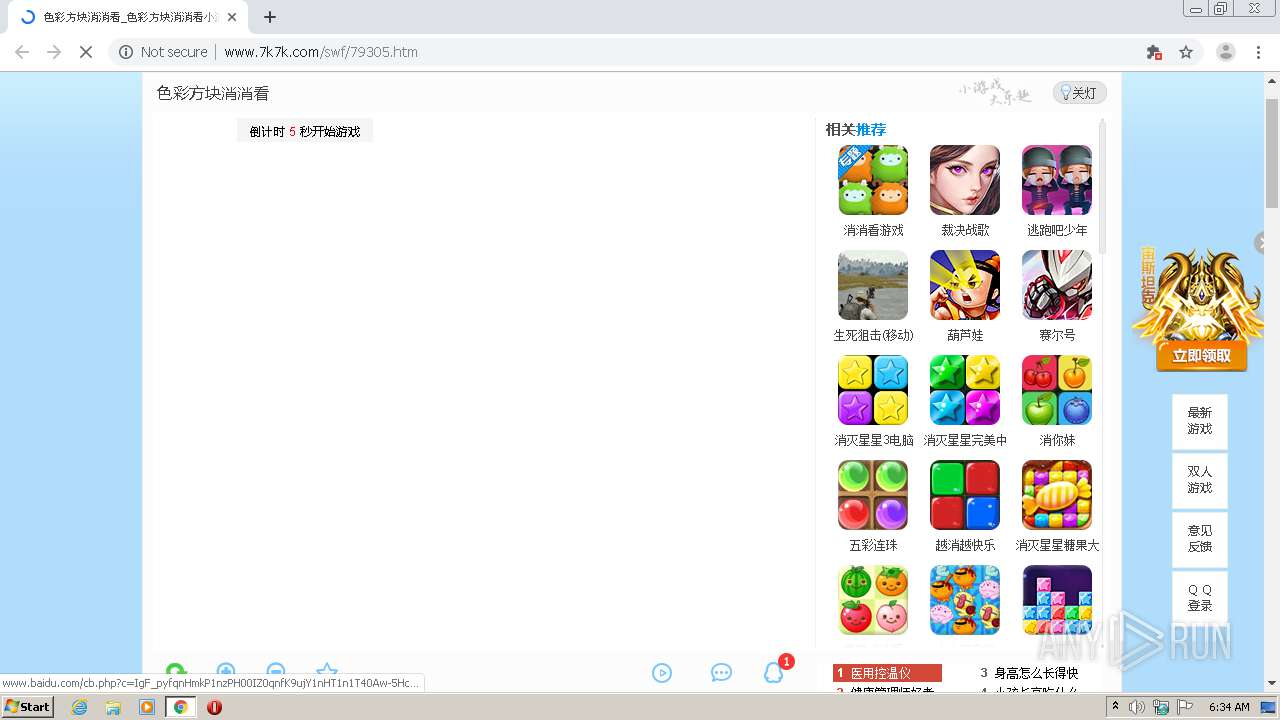Open file explorer folder in taskbar
1280x720 pixels.
click(x=113, y=706)
